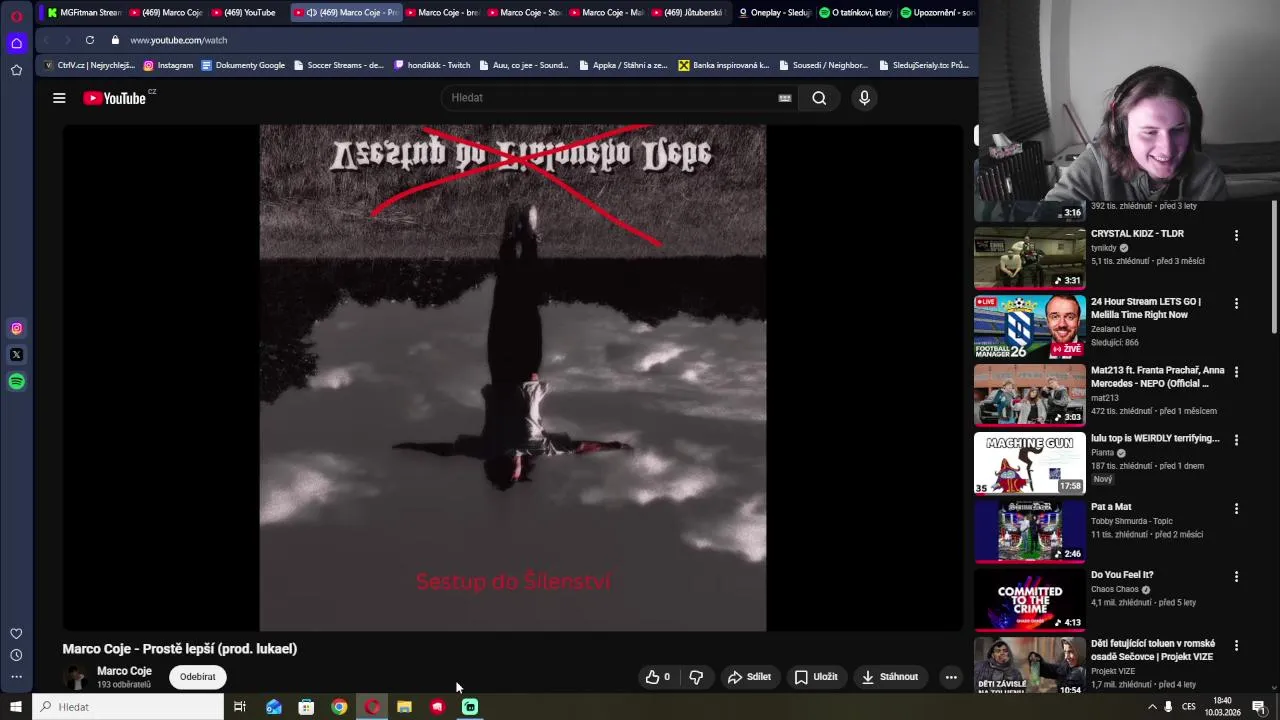1280x720 pixels.
Task: Open options for Děti fetující toluen video
Action: coord(1236,646)
